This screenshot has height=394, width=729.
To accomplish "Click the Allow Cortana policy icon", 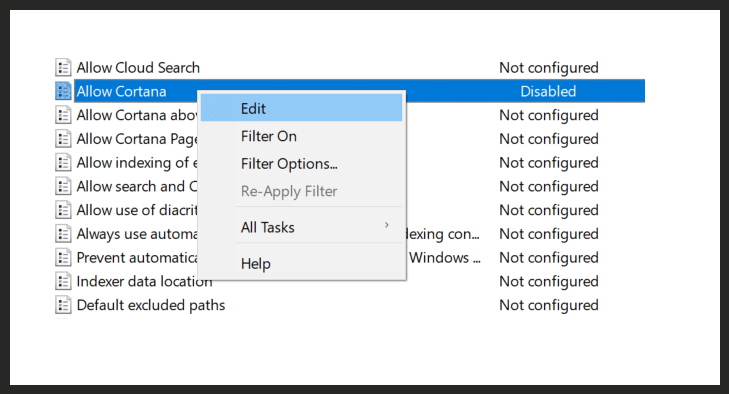I will [63, 91].
